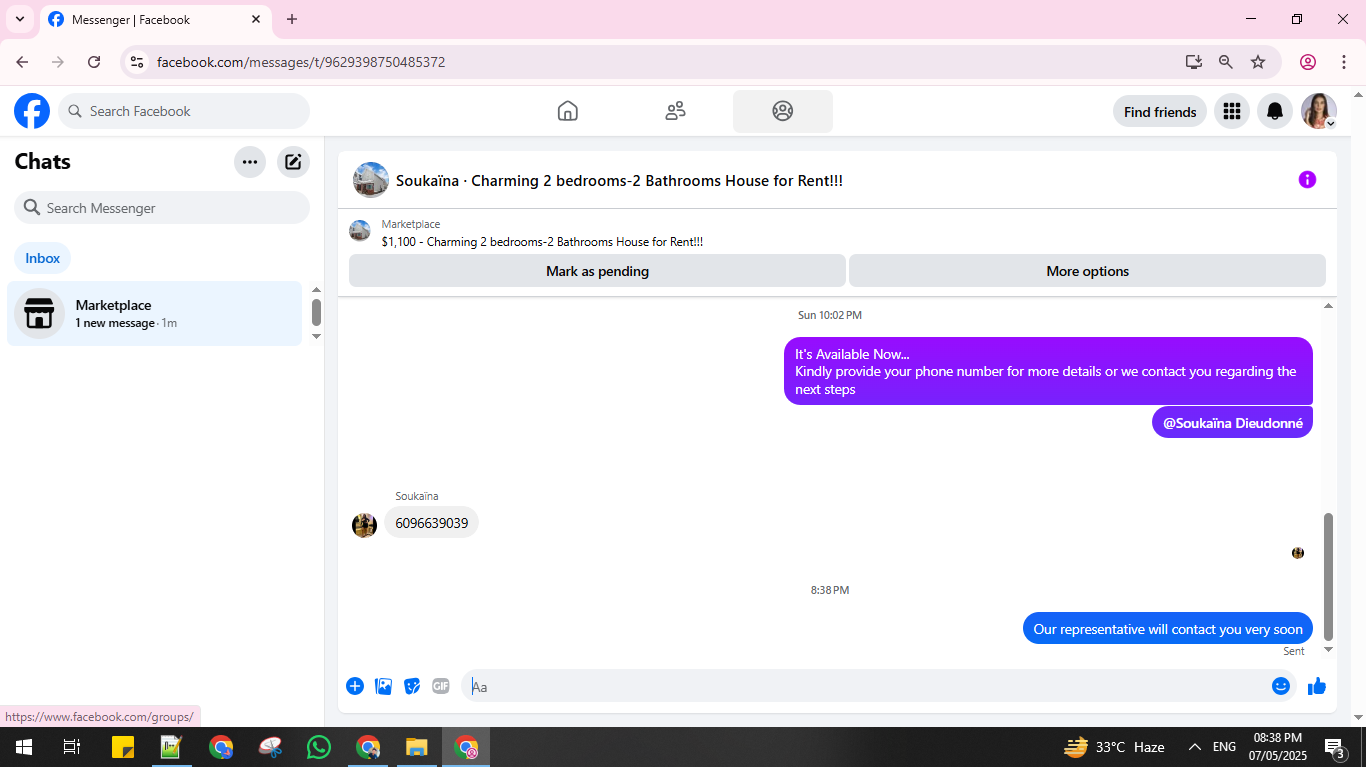The width and height of the screenshot is (1366, 767).
Task: Choose a GIF with GIF icon
Action: [441, 686]
